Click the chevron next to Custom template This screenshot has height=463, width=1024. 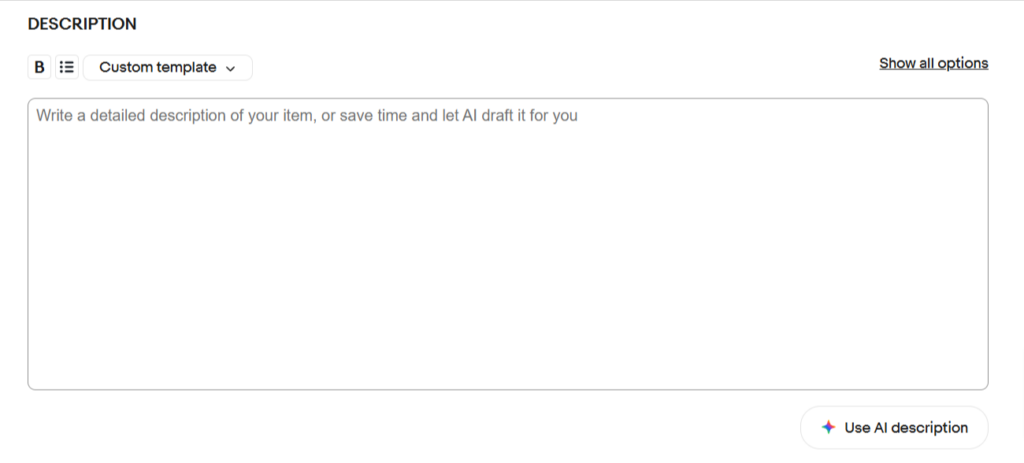[x=231, y=68]
